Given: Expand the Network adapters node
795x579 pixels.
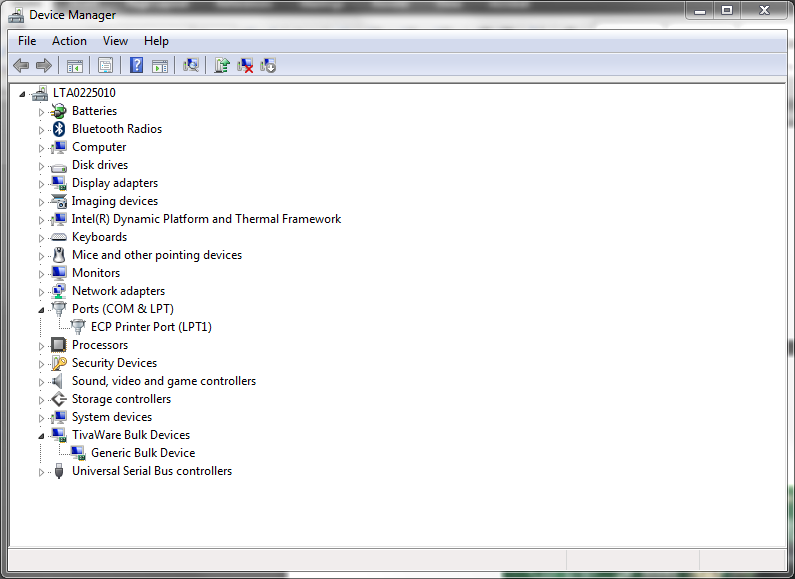Looking at the screenshot, I should (x=41, y=292).
